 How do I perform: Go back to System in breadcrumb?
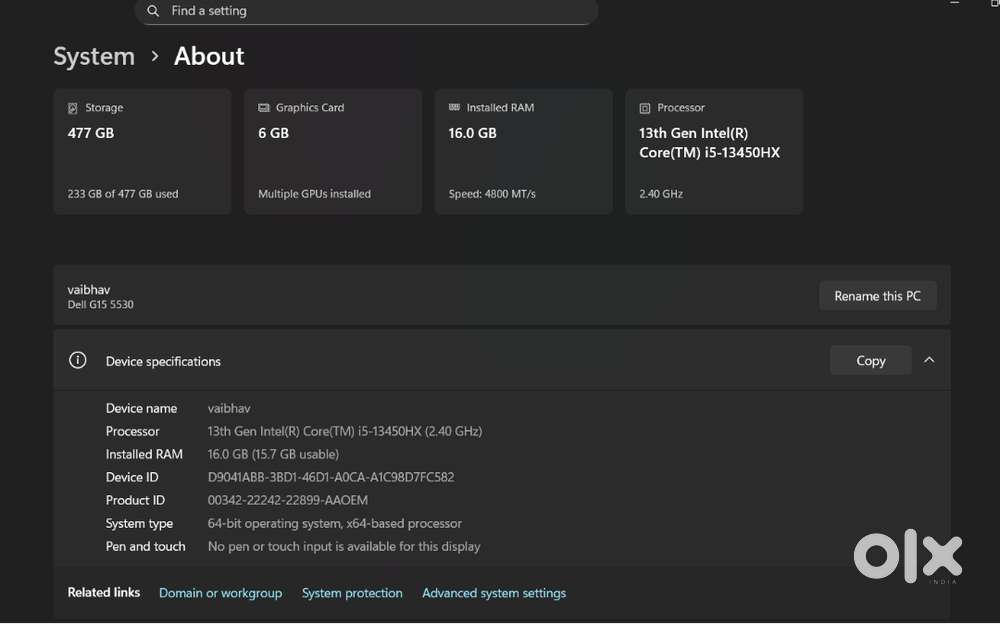94,57
